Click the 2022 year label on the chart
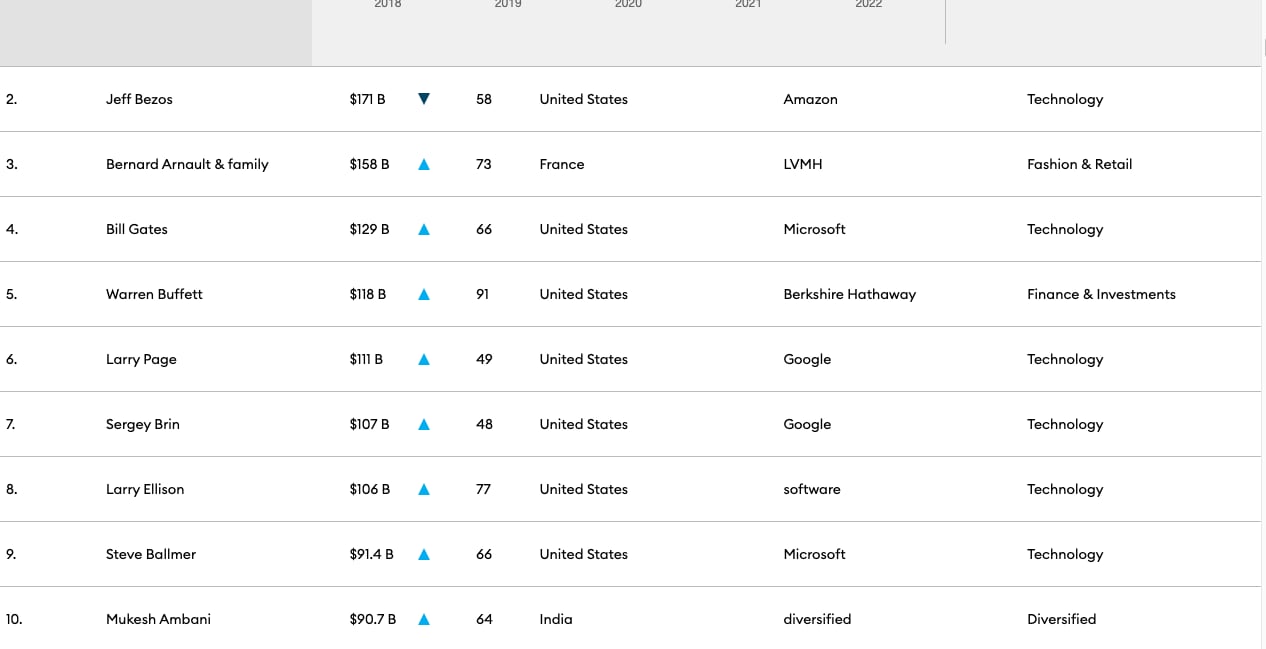Screen dimensions: 1266x649 click(868, 5)
